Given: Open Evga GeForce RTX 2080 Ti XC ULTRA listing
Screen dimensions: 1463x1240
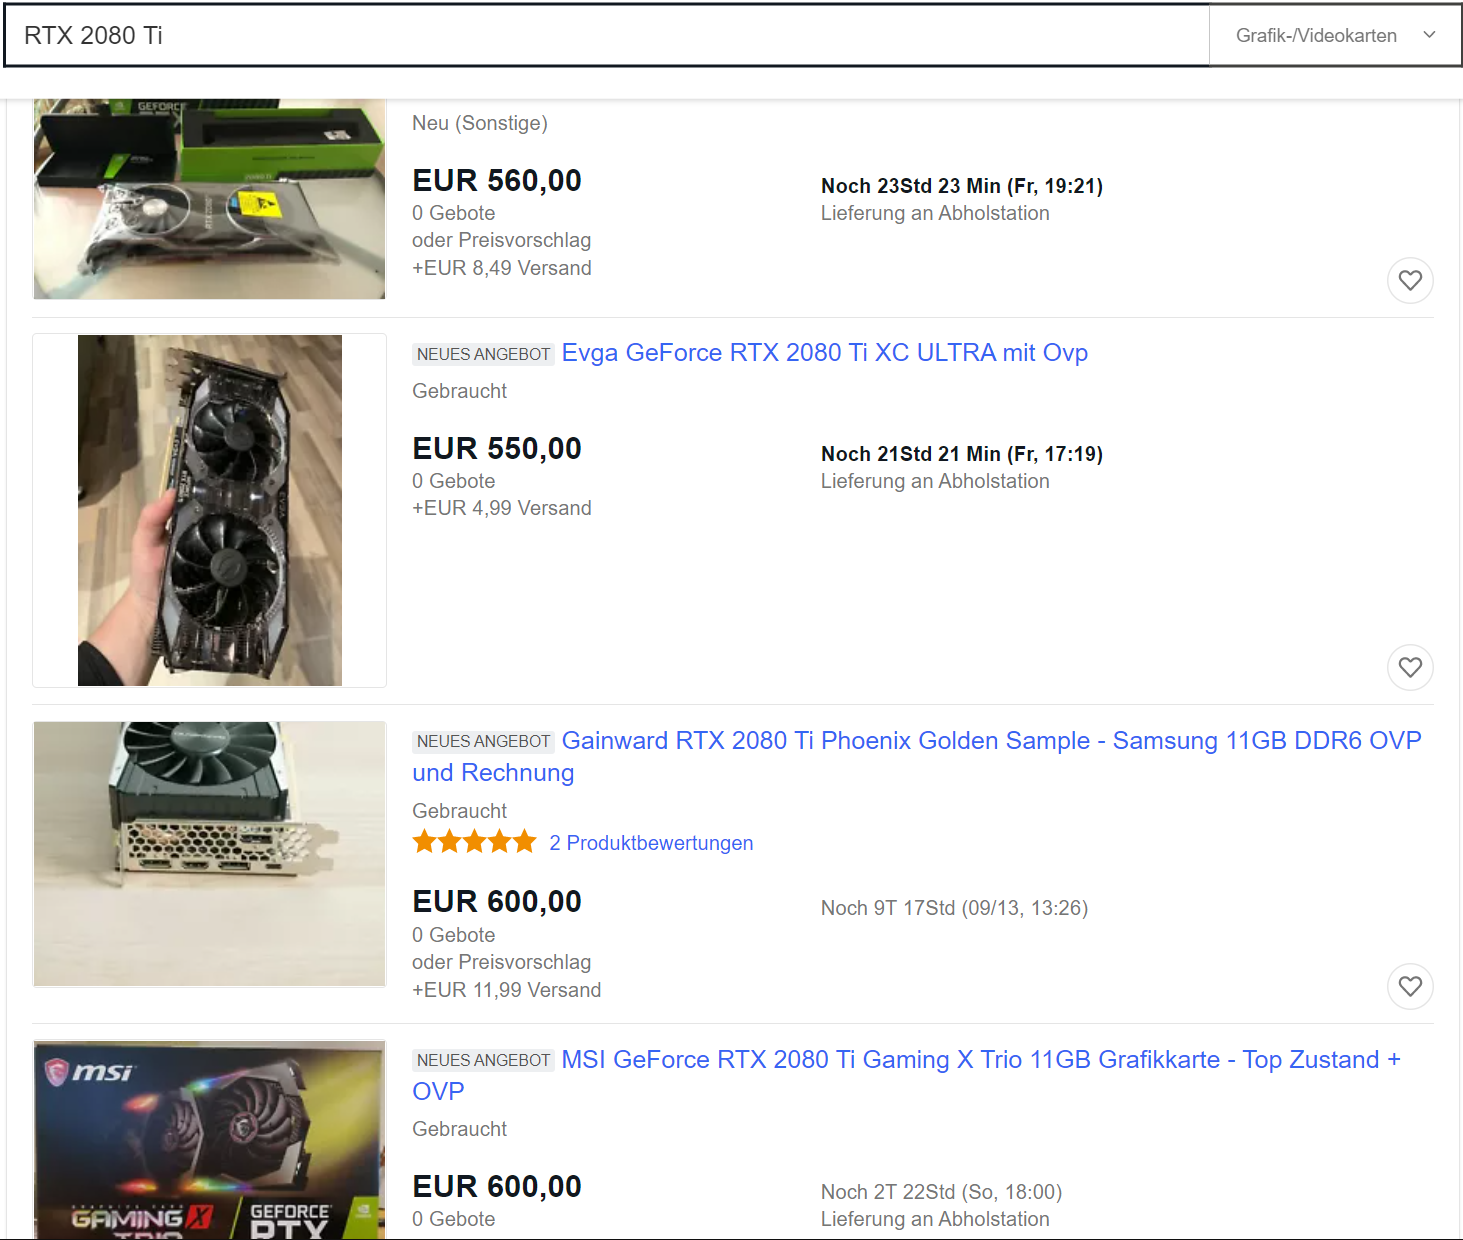Looking at the screenshot, I should tap(824, 353).
